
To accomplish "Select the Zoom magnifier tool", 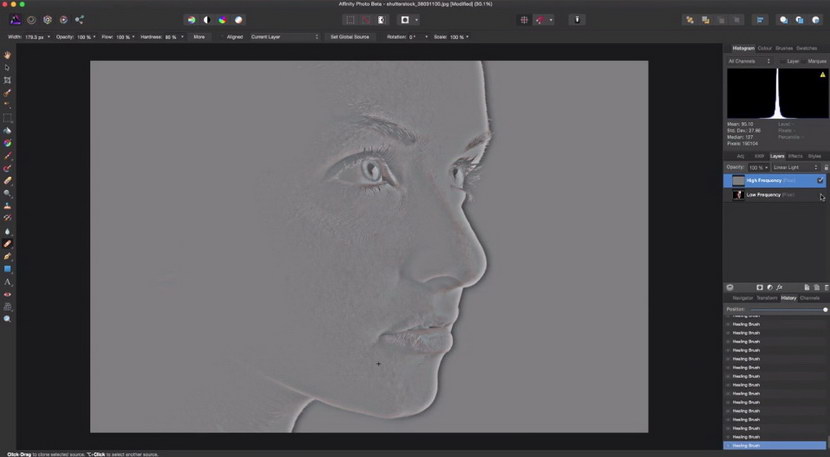I will coord(7,319).
